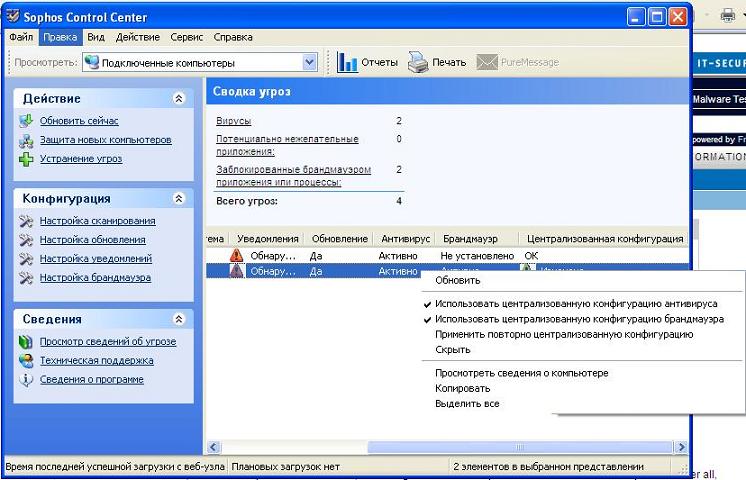Sort by the Уведомления column header

[268, 239]
